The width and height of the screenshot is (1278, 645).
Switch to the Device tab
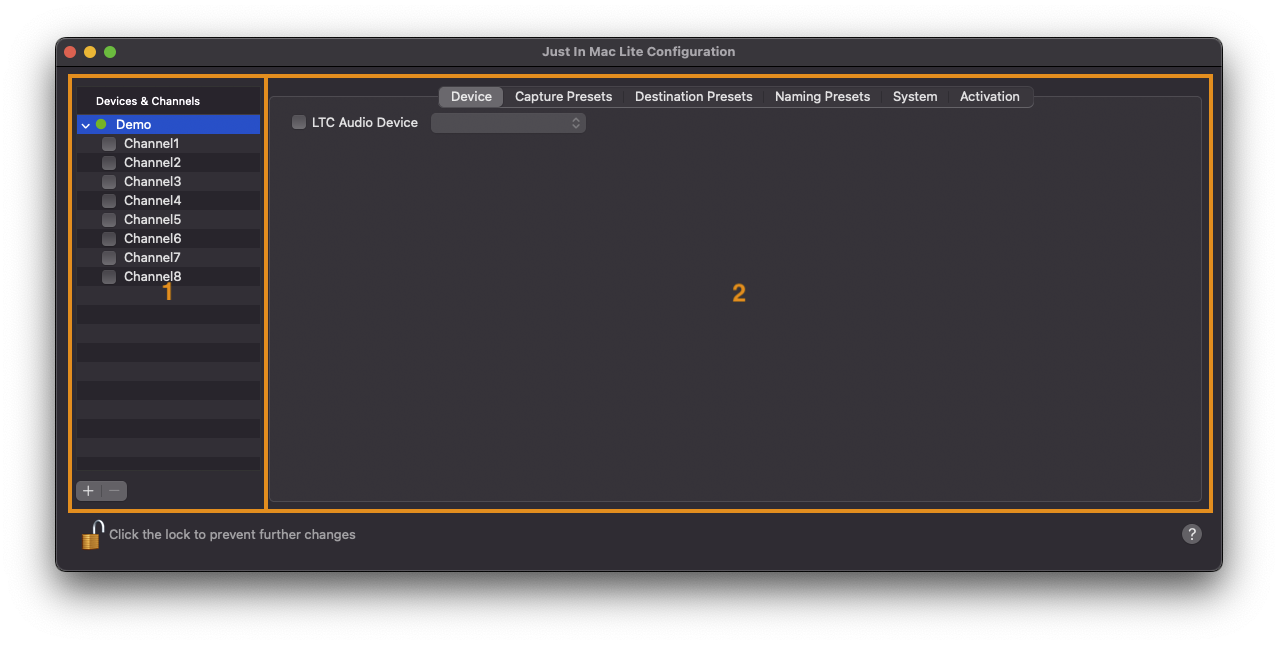[471, 96]
